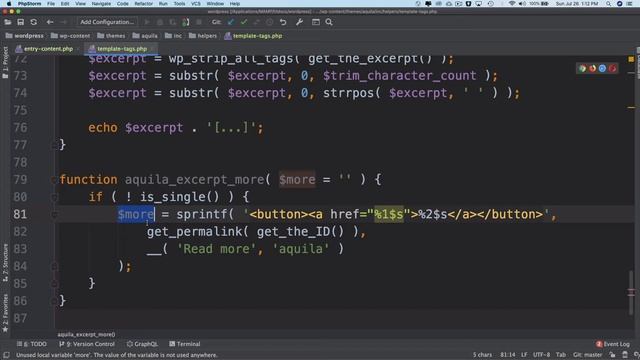
Task: Click the wp-content breadcrumb folder
Action: pos(70,36)
